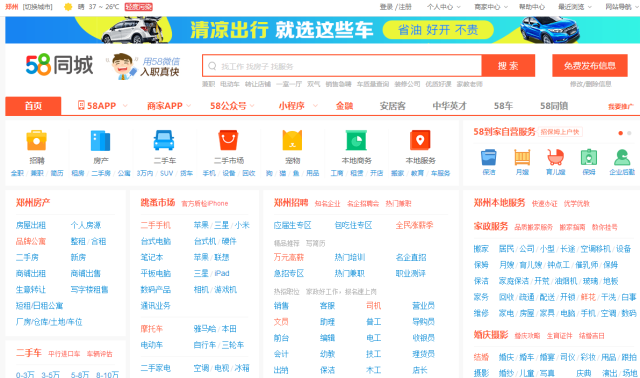Expand the 58公众号 menu

232,106
